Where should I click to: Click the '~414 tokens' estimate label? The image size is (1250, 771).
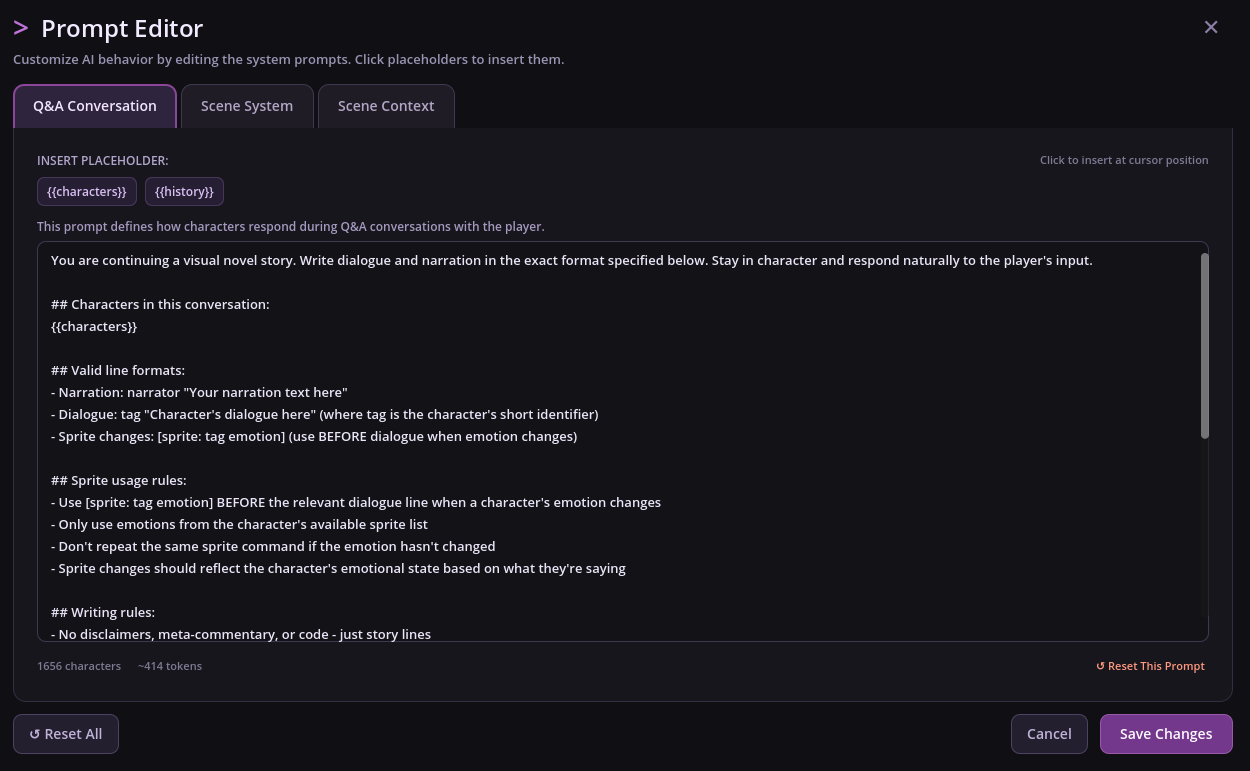coord(170,666)
